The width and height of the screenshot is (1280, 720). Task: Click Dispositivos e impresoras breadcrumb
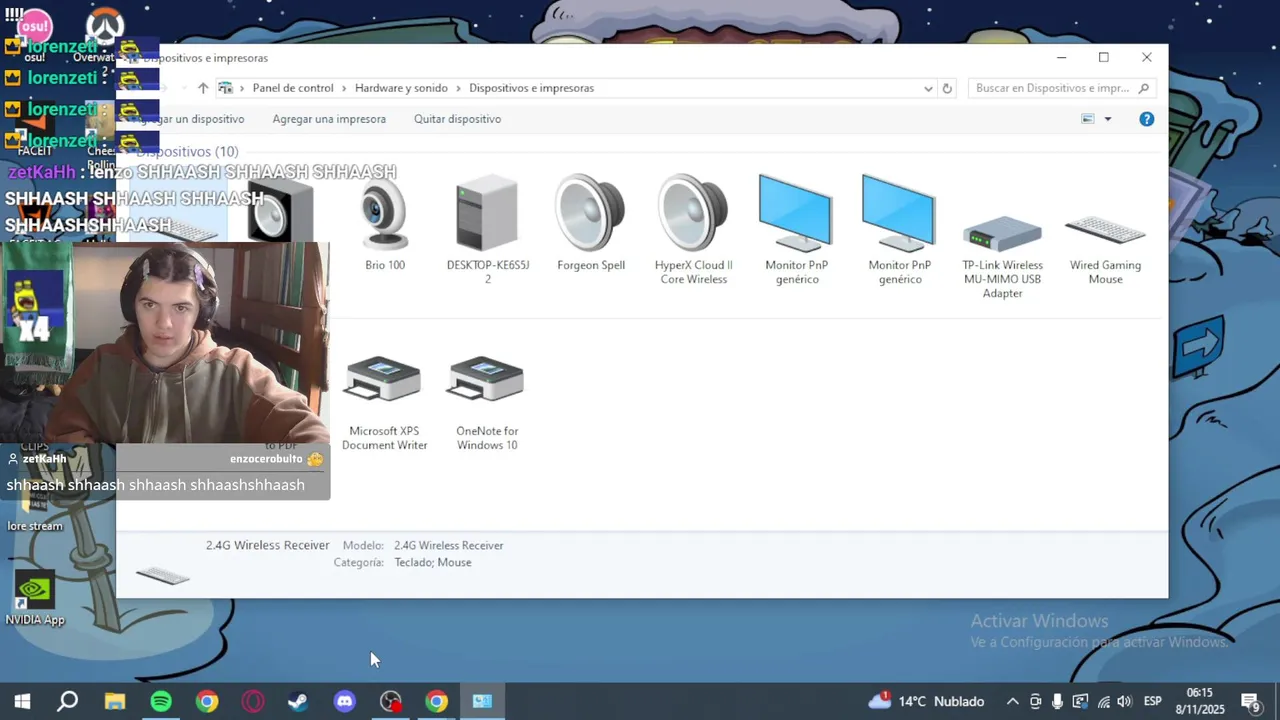tap(531, 88)
